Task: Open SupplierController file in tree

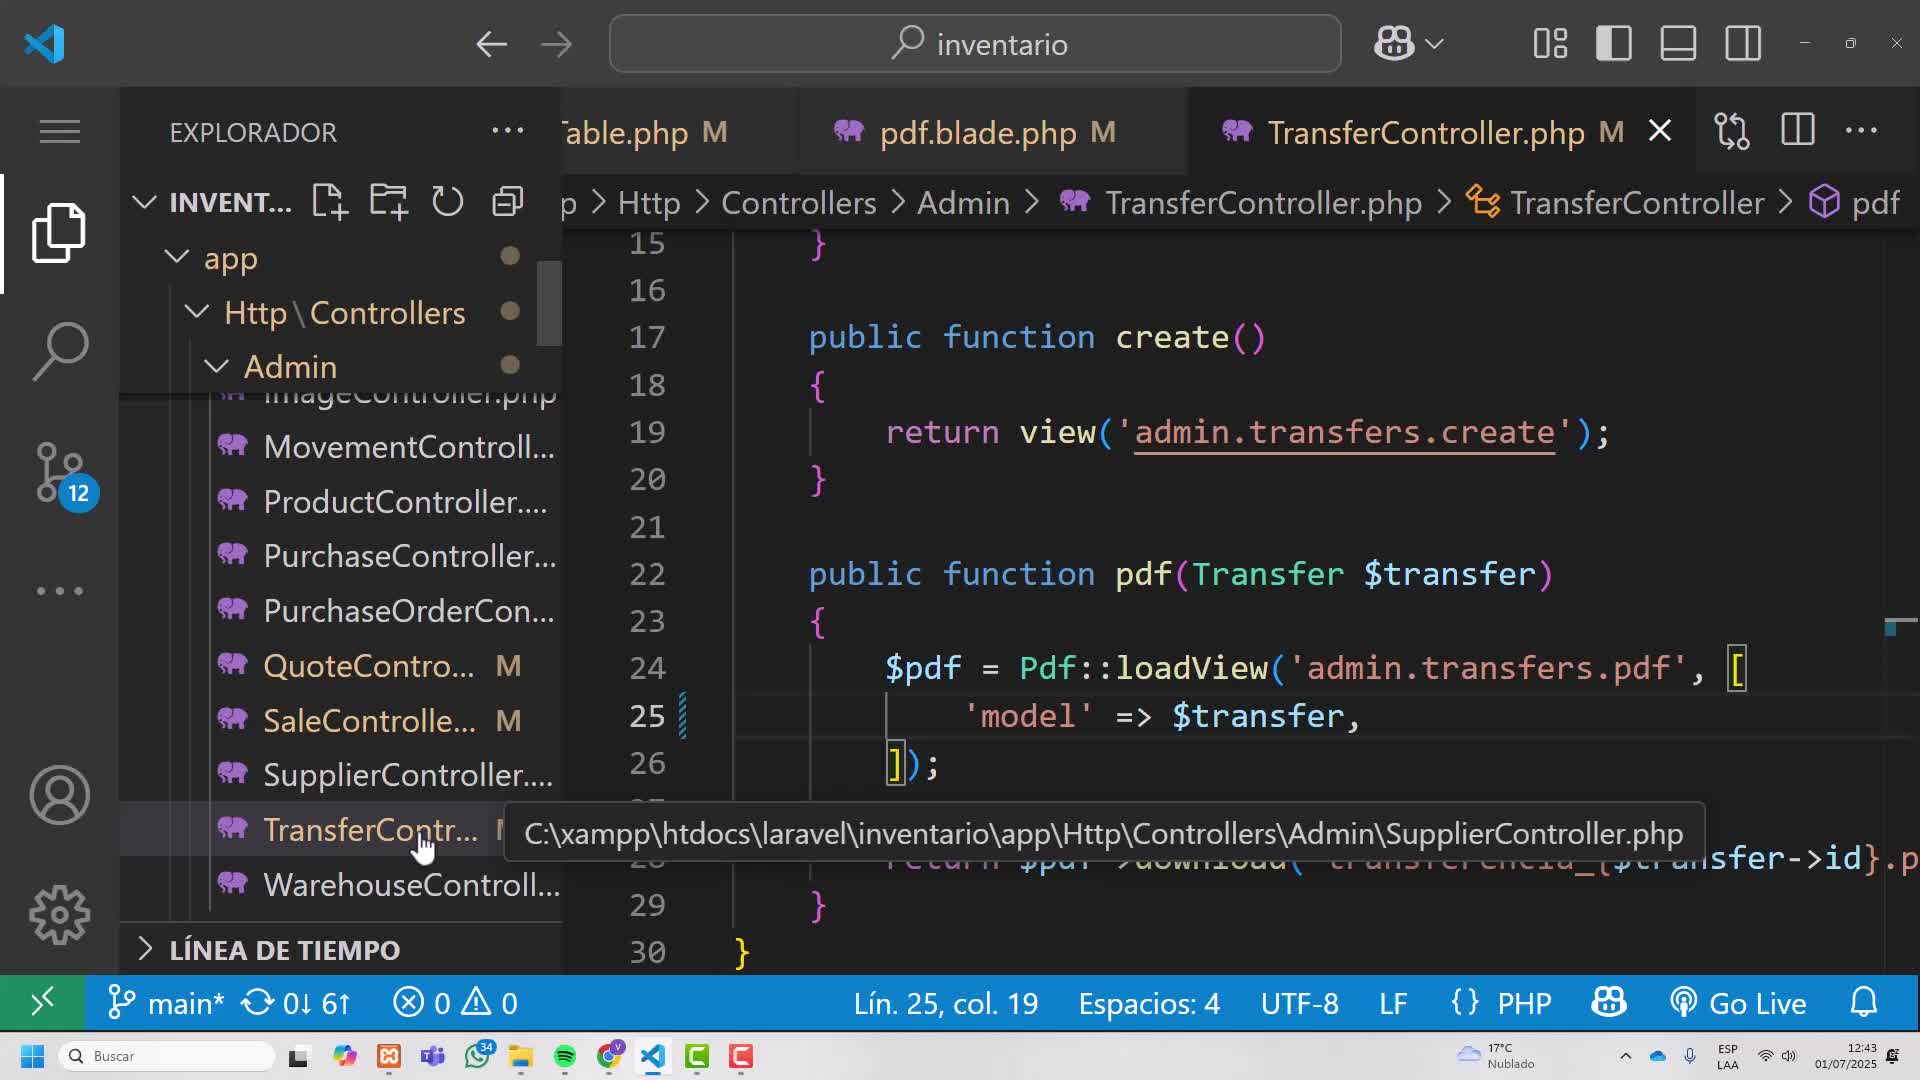Action: 385,775
